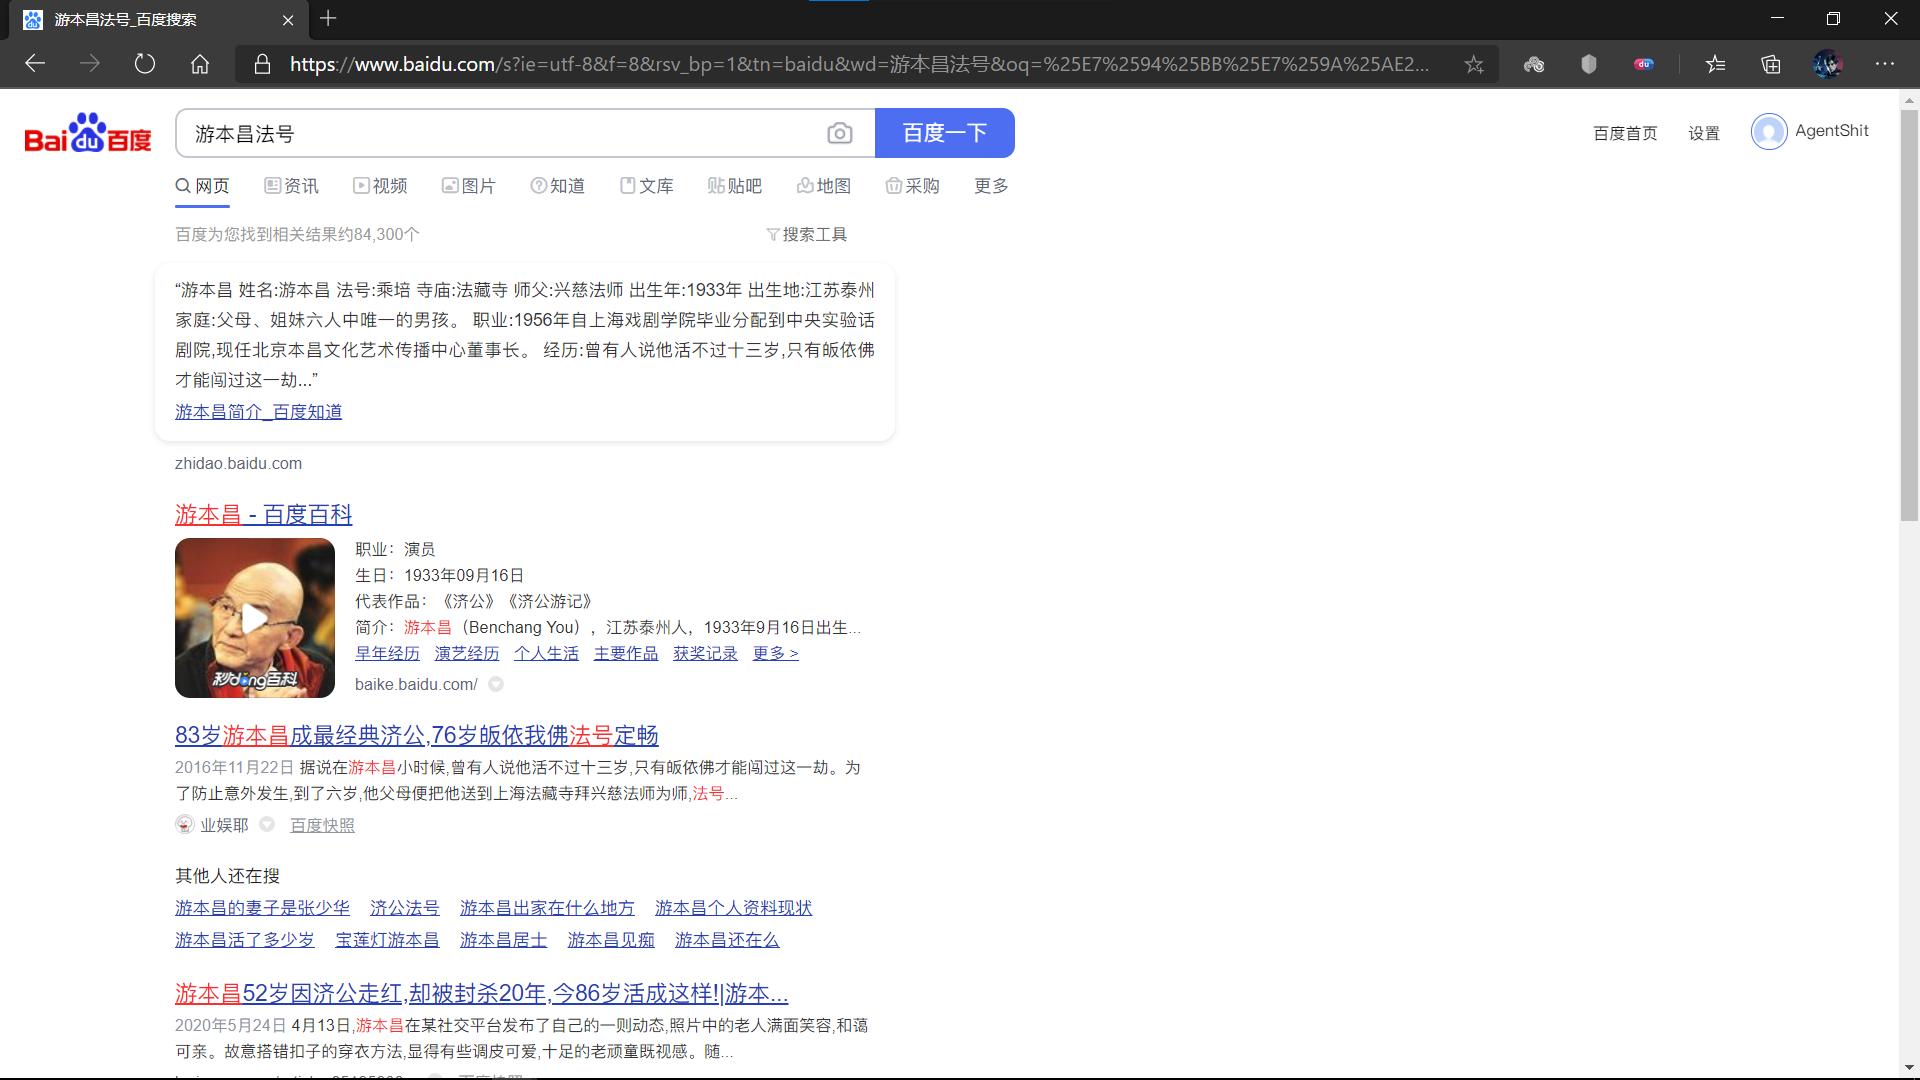Open 游本昌简介_百度知道 link
The image size is (1920, 1080).
258,412
